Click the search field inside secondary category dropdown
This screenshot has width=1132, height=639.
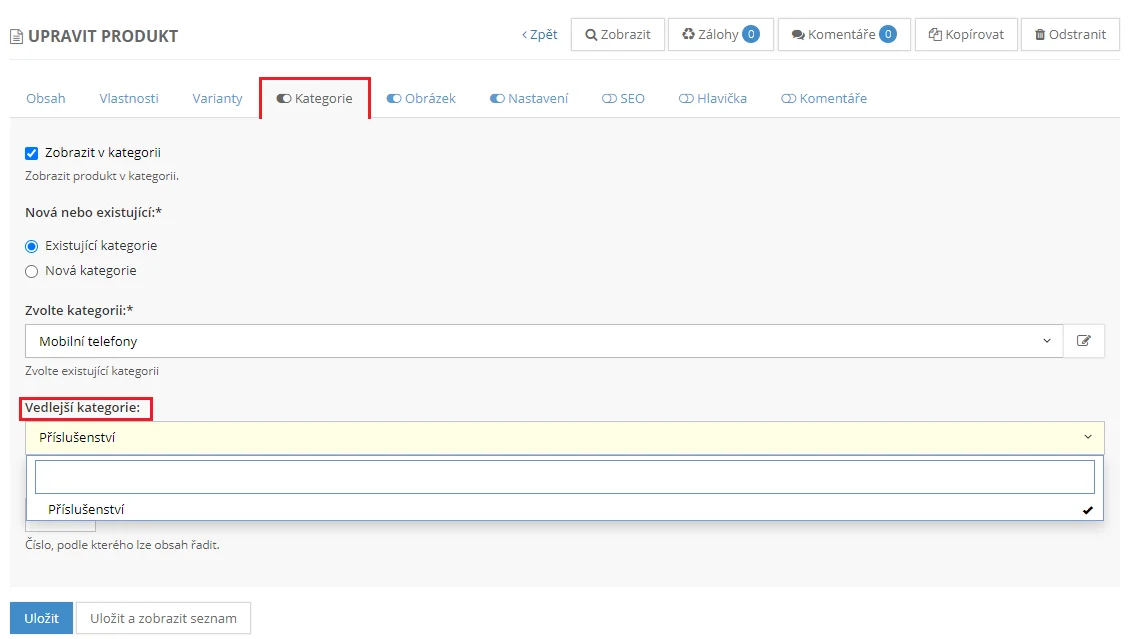(x=564, y=477)
